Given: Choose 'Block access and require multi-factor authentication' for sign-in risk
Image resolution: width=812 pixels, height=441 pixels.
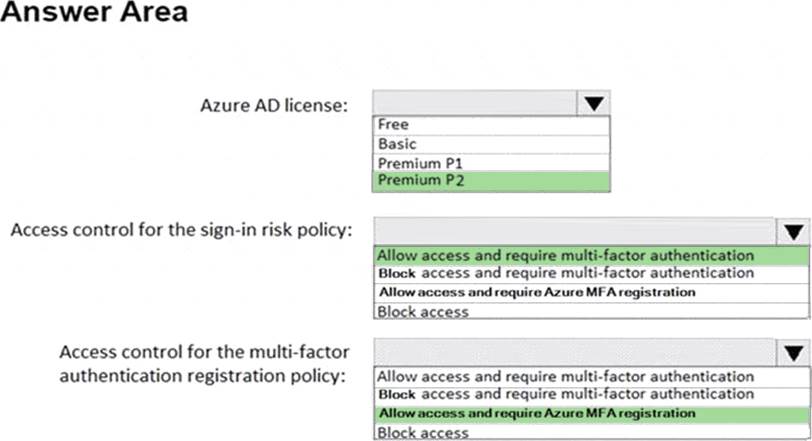Looking at the screenshot, I should click(x=565, y=273).
